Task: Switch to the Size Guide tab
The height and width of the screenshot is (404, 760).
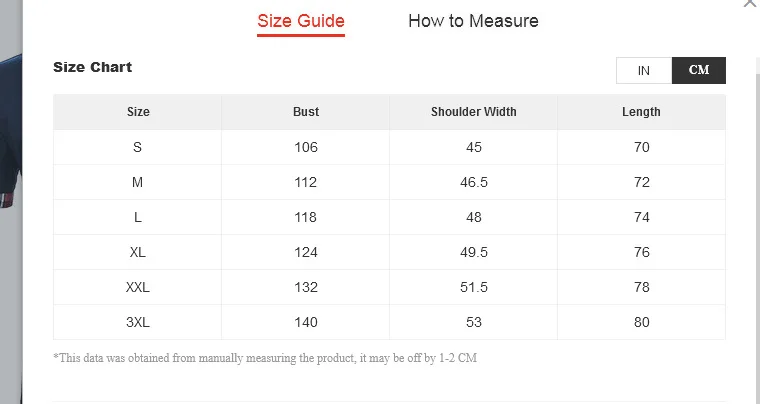Action: point(301,21)
